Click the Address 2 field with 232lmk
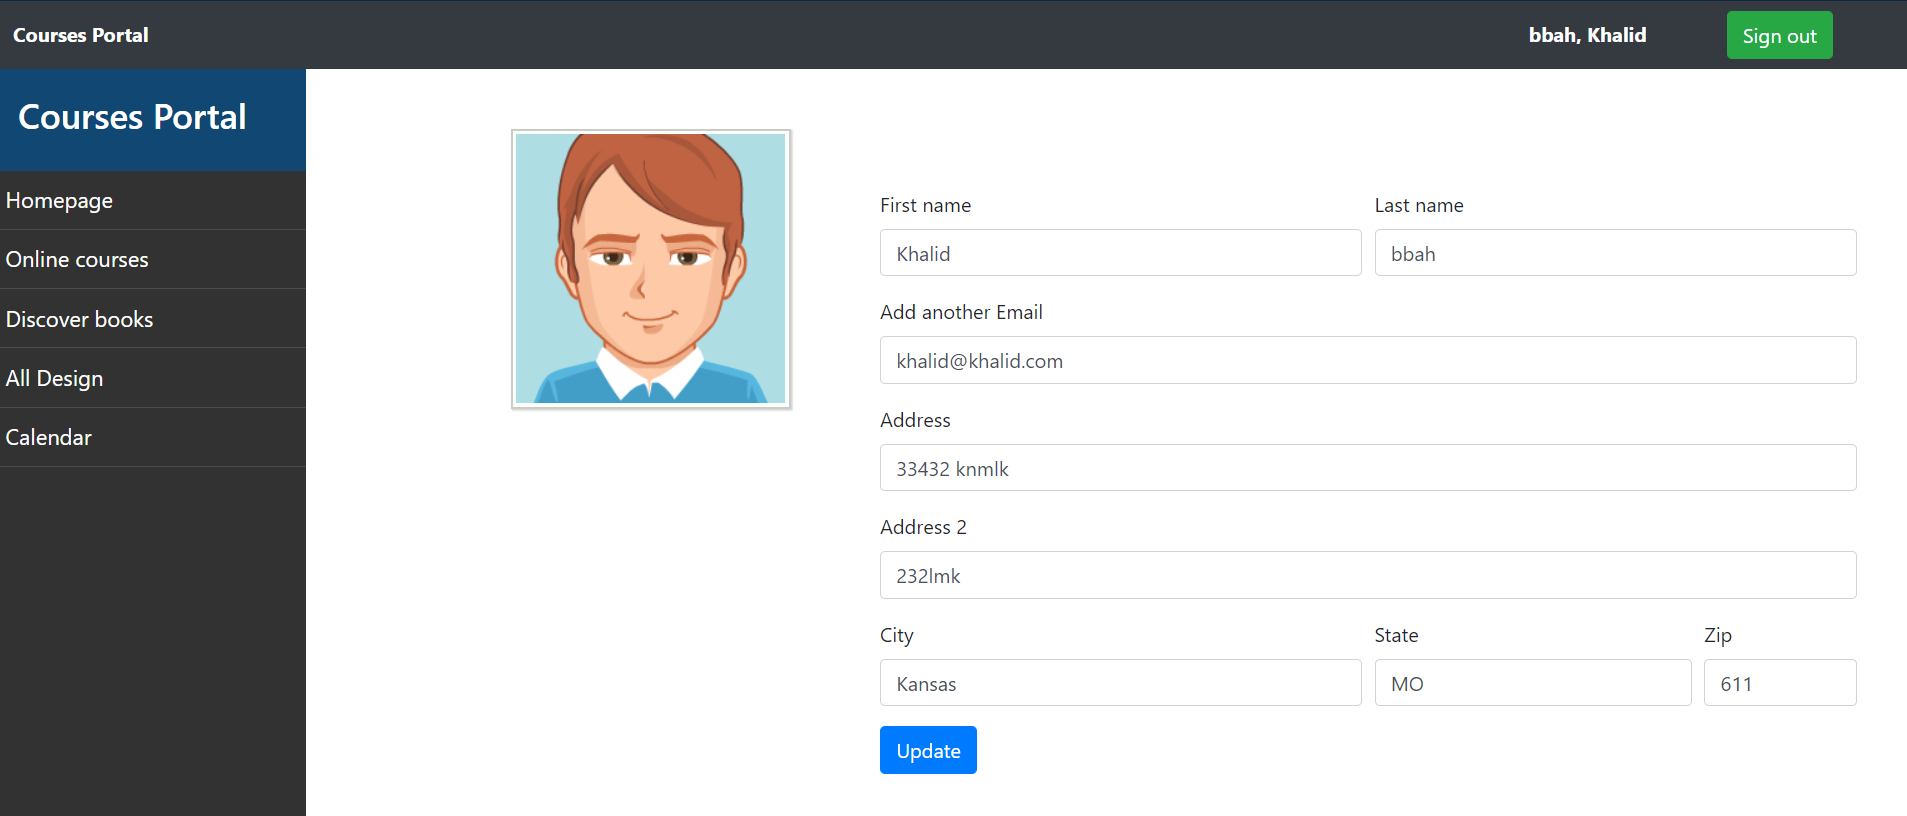The width and height of the screenshot is (1907, 816). (1368, 575)
